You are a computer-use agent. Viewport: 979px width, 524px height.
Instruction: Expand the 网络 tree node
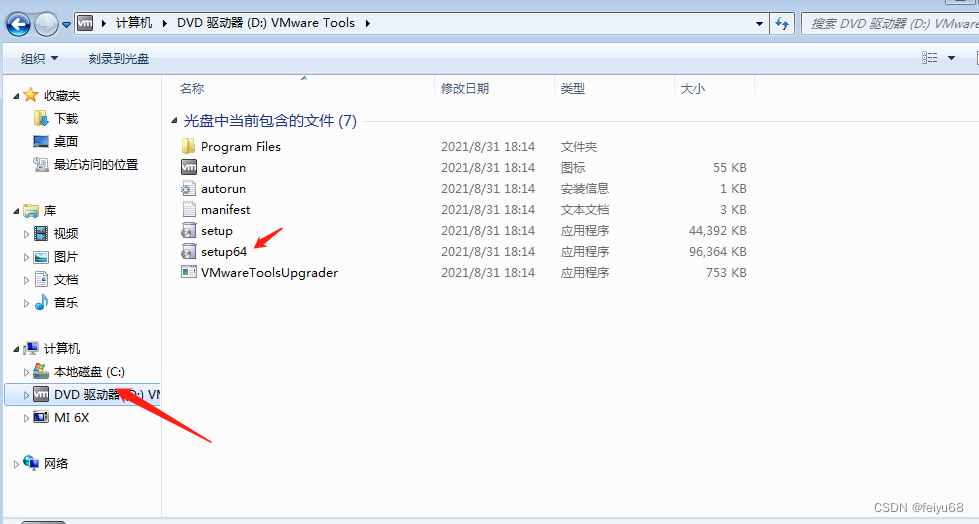click(x=16, y=465)
